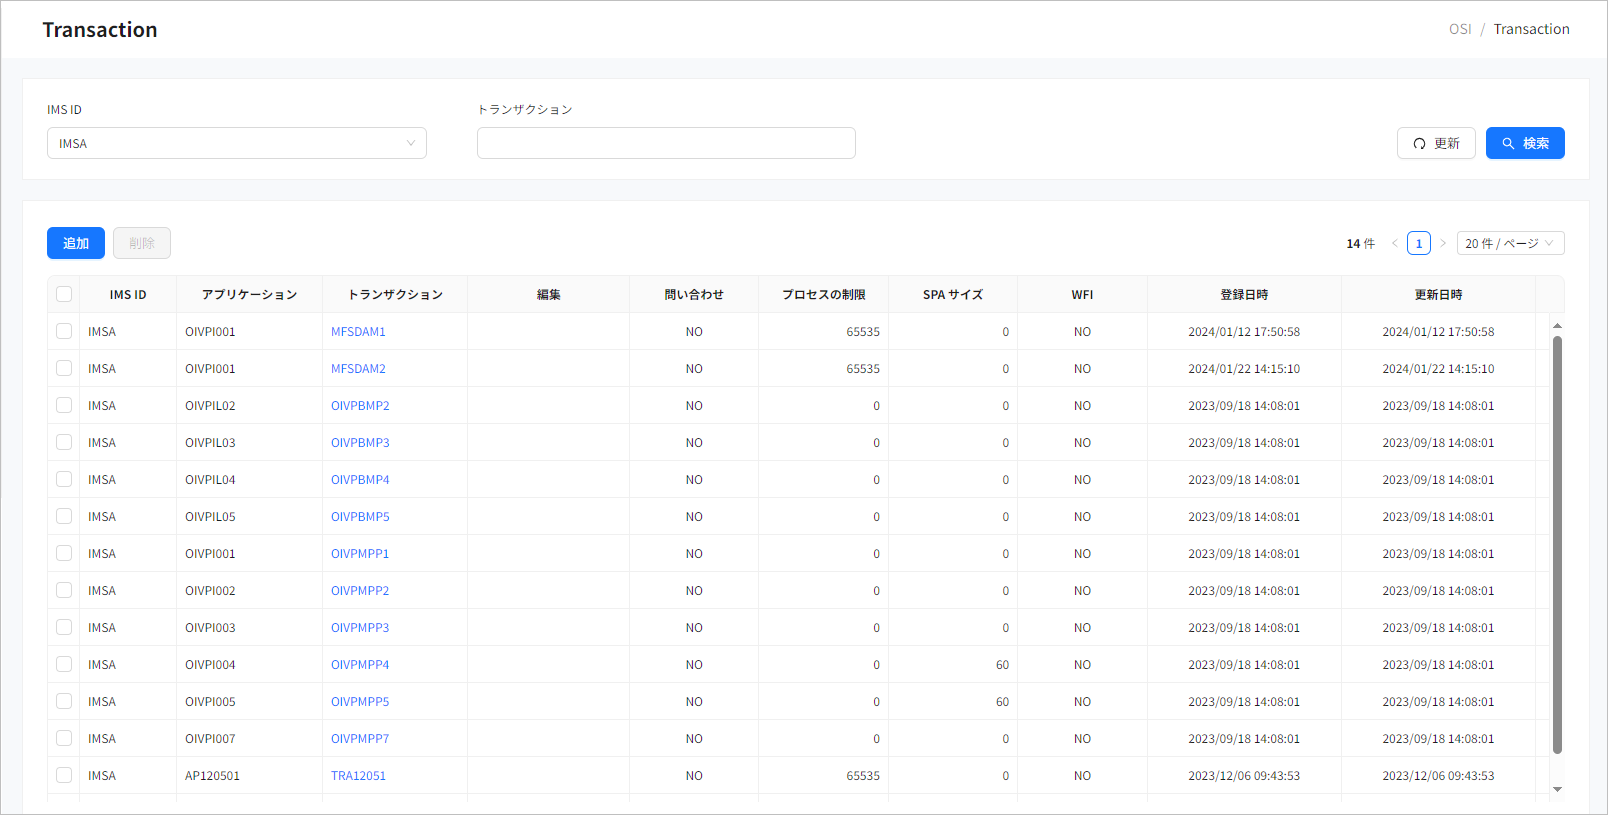Click the 更新 refresh button
Image resolution: width=1608 pixels, height=815 pixels.
(x=1435, y=143)
